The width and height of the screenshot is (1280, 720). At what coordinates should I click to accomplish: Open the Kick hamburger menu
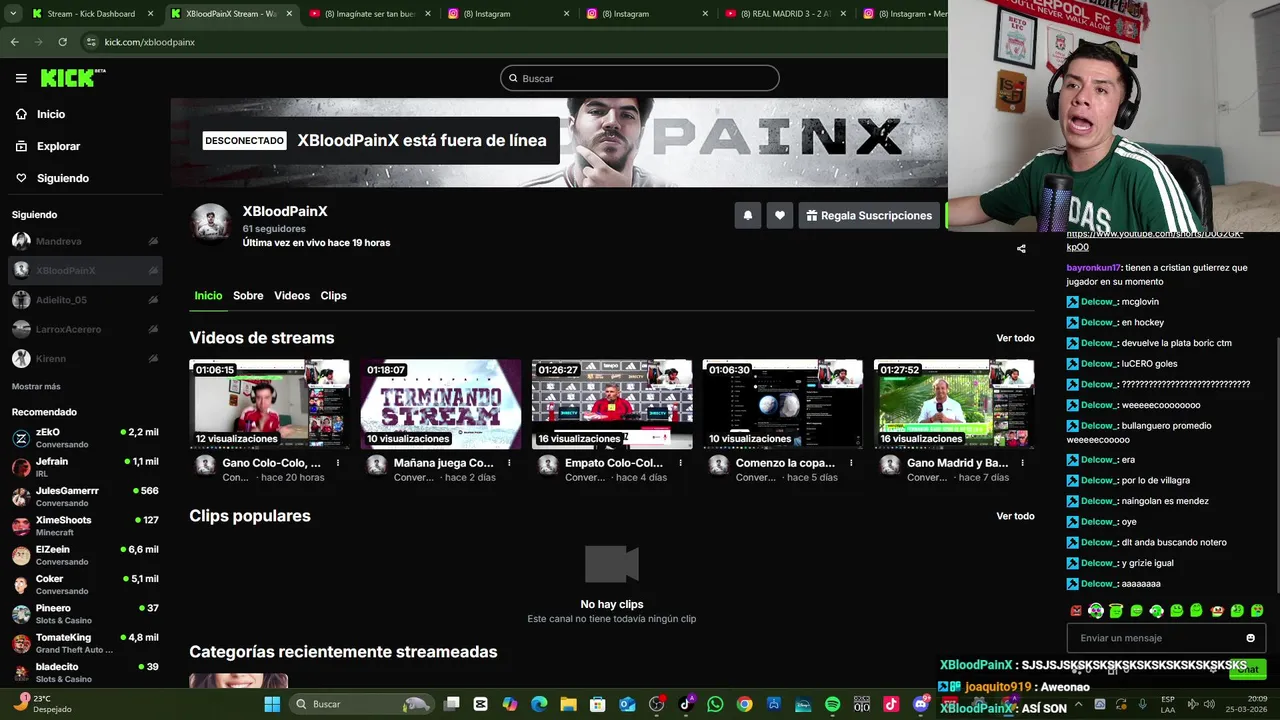click(x=21, y=78)
